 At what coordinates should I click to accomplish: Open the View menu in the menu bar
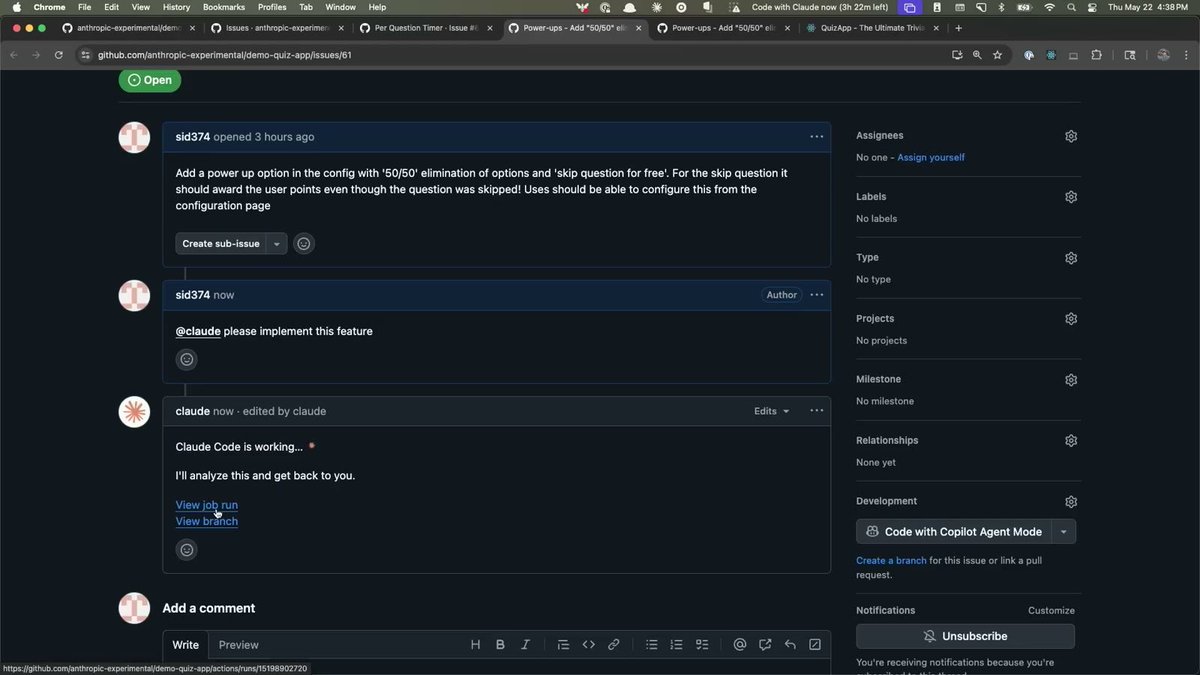coord(141,7)
